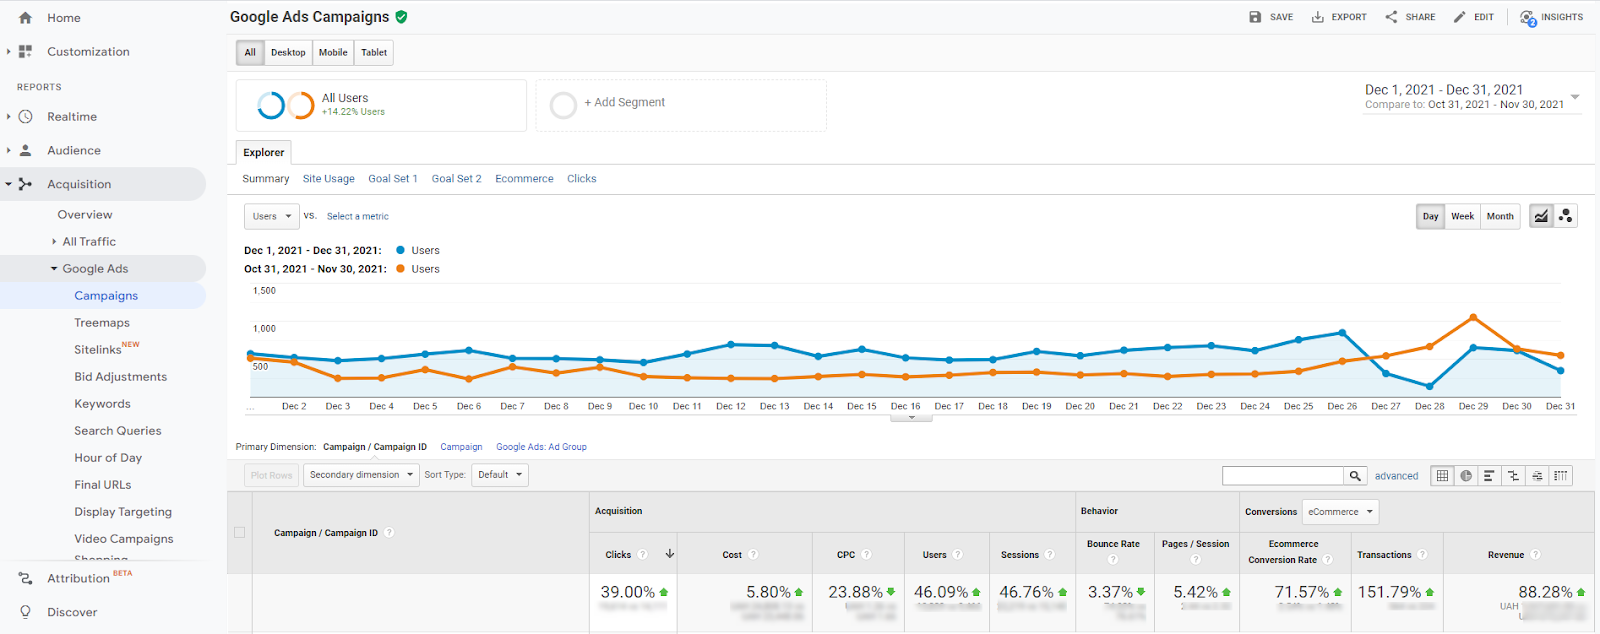1600x634 pixels.
Task: Click help icon next to Campaign / Campaign ID
Action: coord(389,533)
